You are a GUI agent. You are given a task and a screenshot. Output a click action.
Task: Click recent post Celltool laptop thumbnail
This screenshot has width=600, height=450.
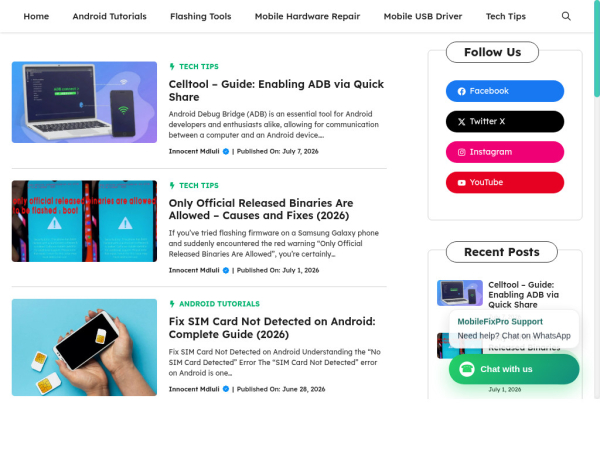[460, 293]
